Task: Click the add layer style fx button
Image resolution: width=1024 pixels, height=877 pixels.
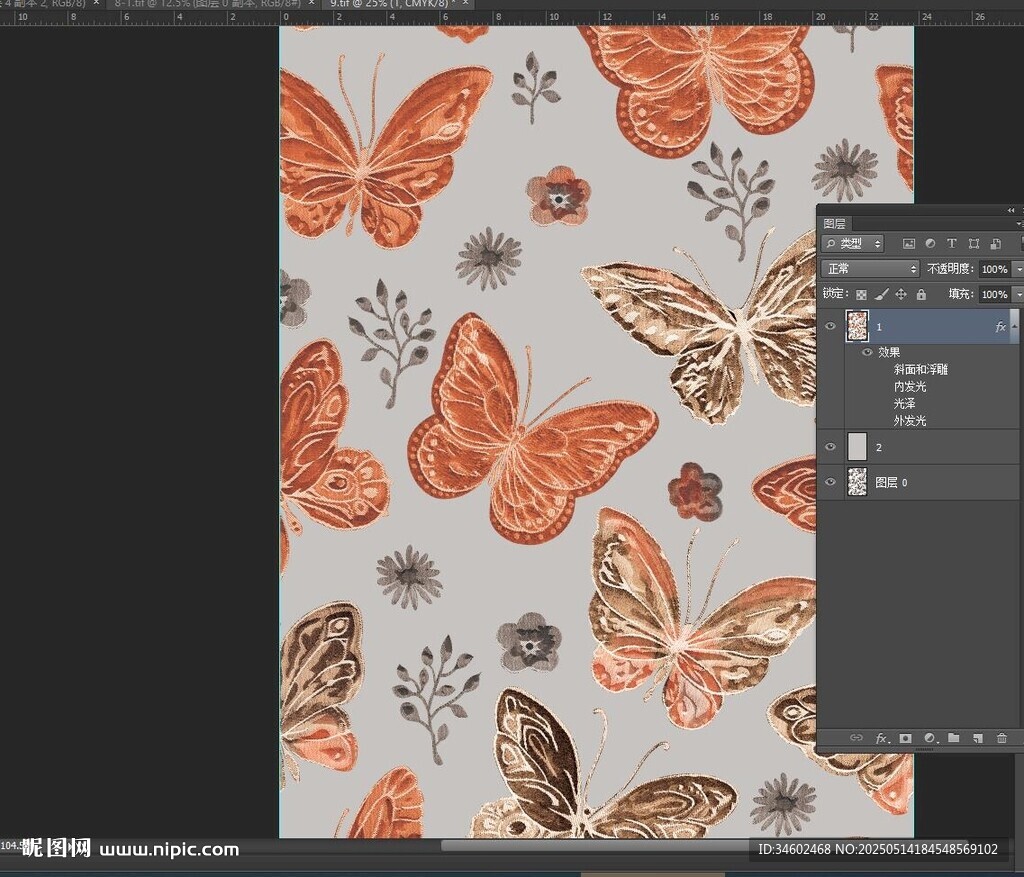Action: point(881,738)
